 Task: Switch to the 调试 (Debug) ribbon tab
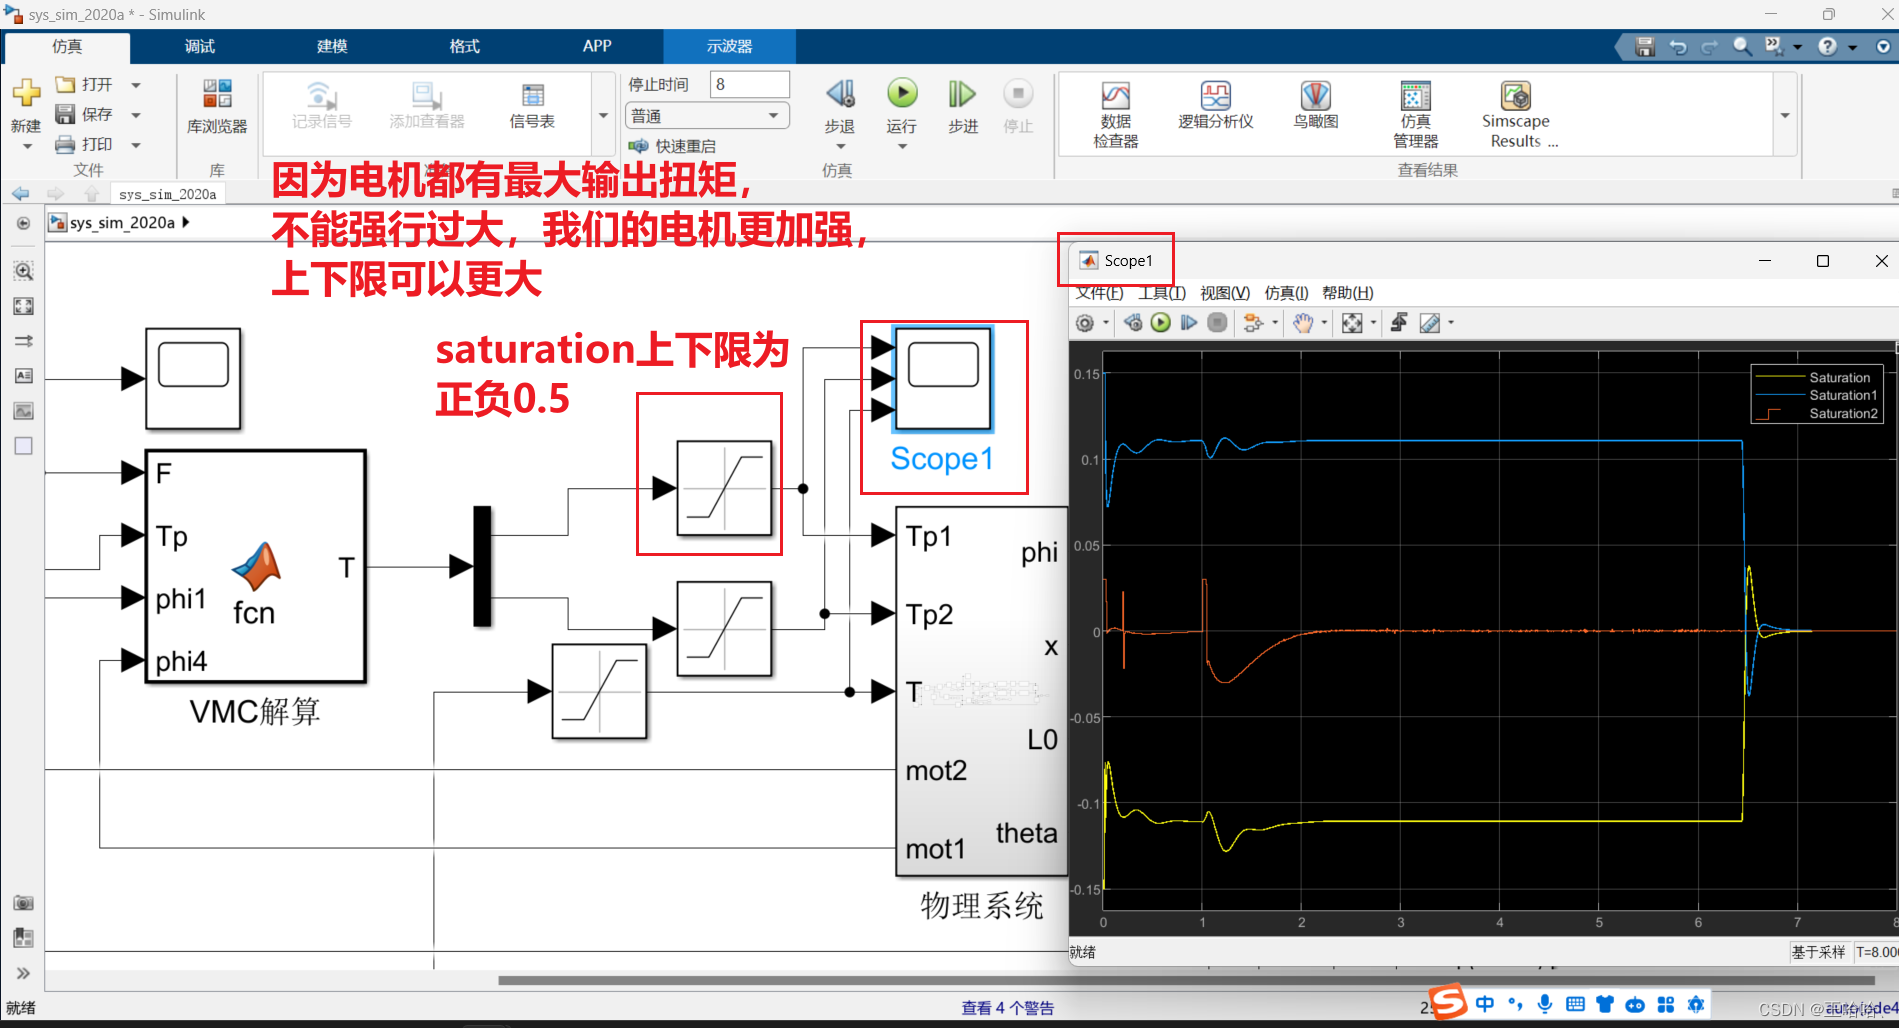click(199, 47)
